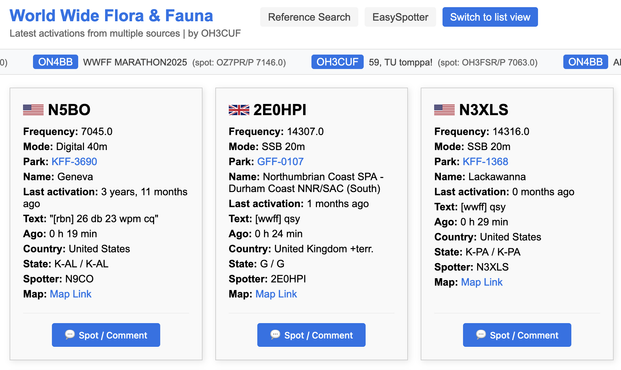
Task: Click the World Wide Flora & Fauna title
Action: (111, 15)
